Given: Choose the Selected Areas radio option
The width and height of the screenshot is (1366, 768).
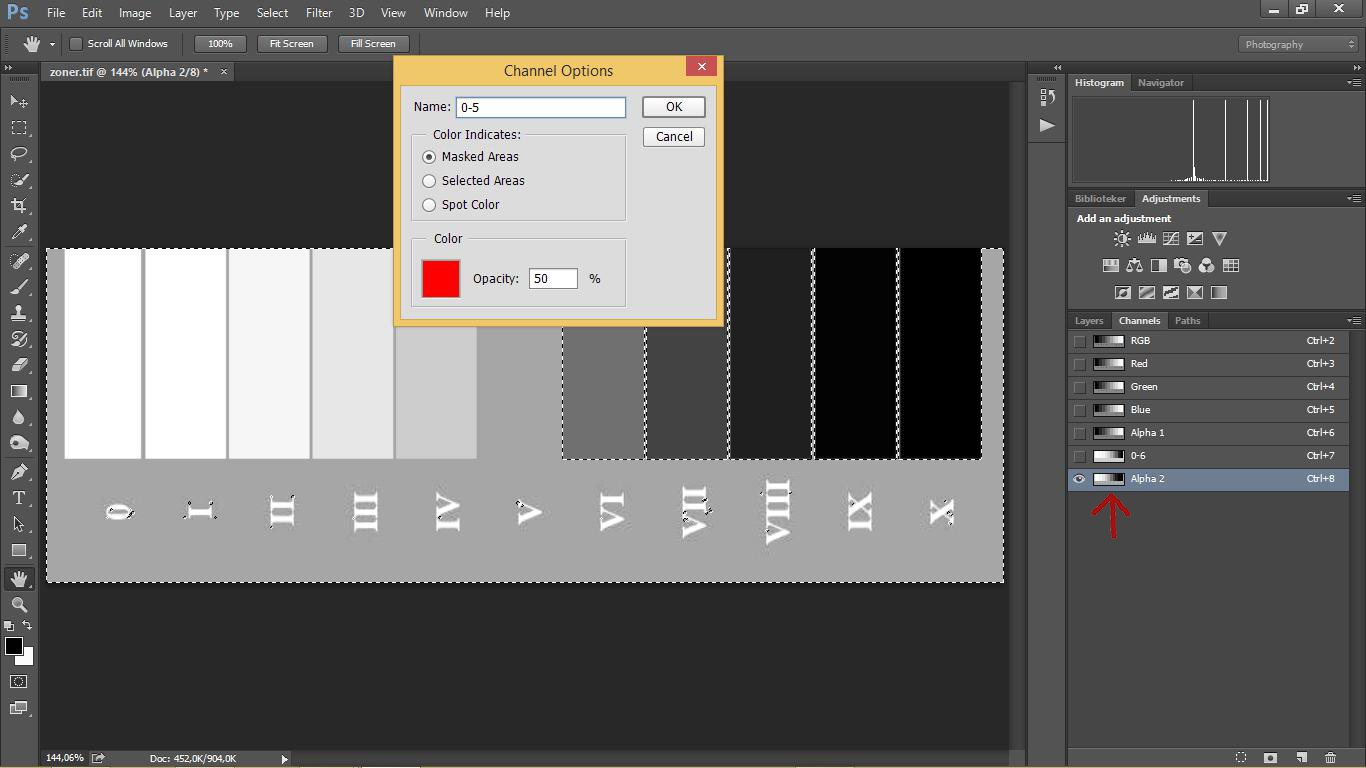Looking at the screenshot, I should point(430,181).
